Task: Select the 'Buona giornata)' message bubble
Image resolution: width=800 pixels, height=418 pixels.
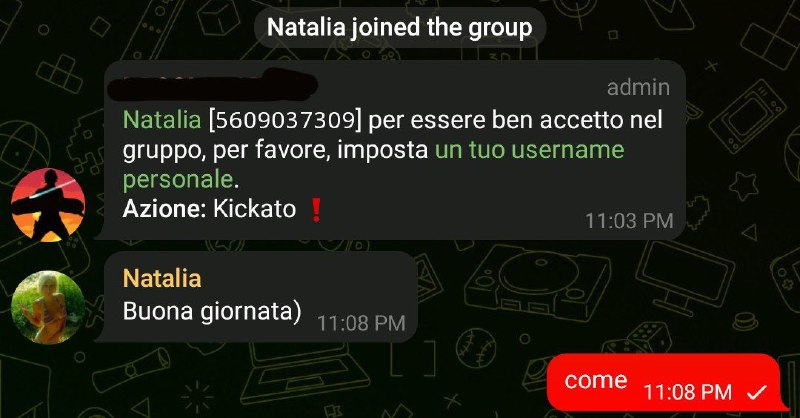Action: click(x=256, y=297)
